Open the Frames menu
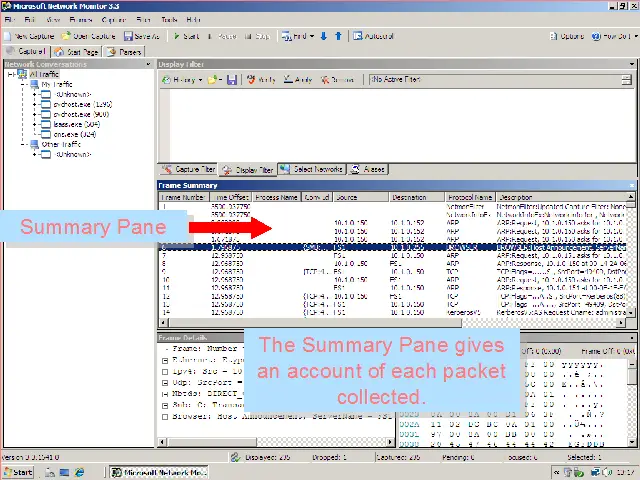640x480 pixels. click(x=80, y=20)
